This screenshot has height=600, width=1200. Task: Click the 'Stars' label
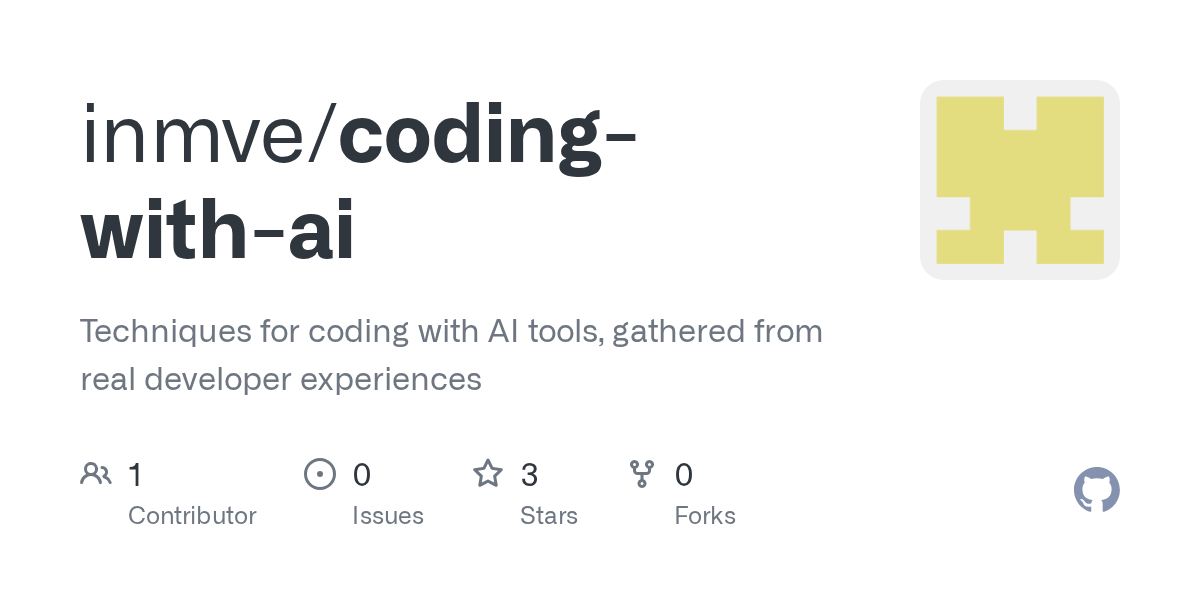(549, 516)
